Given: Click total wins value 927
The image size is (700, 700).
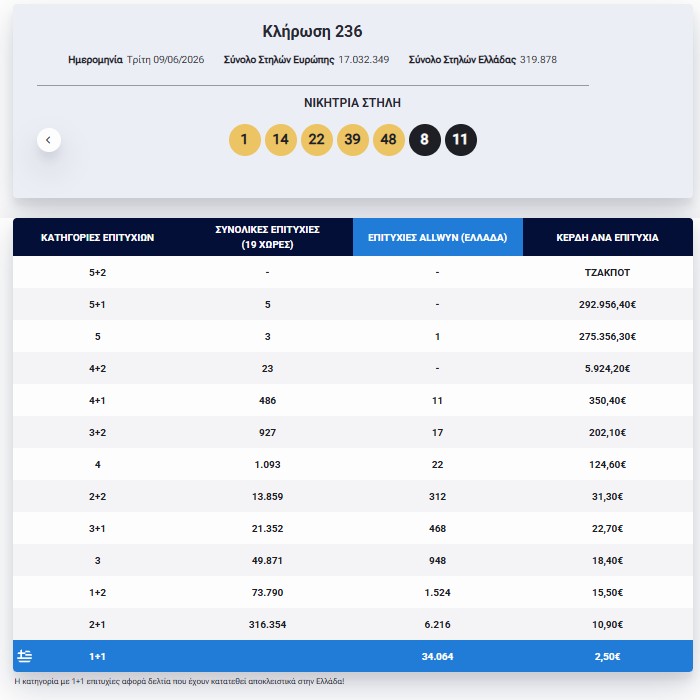Looking at the screenshot, I should pos(267,433).
